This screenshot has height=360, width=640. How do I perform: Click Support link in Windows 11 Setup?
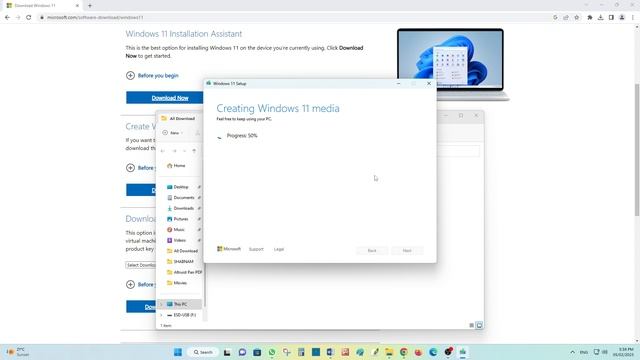pos(256,249)
